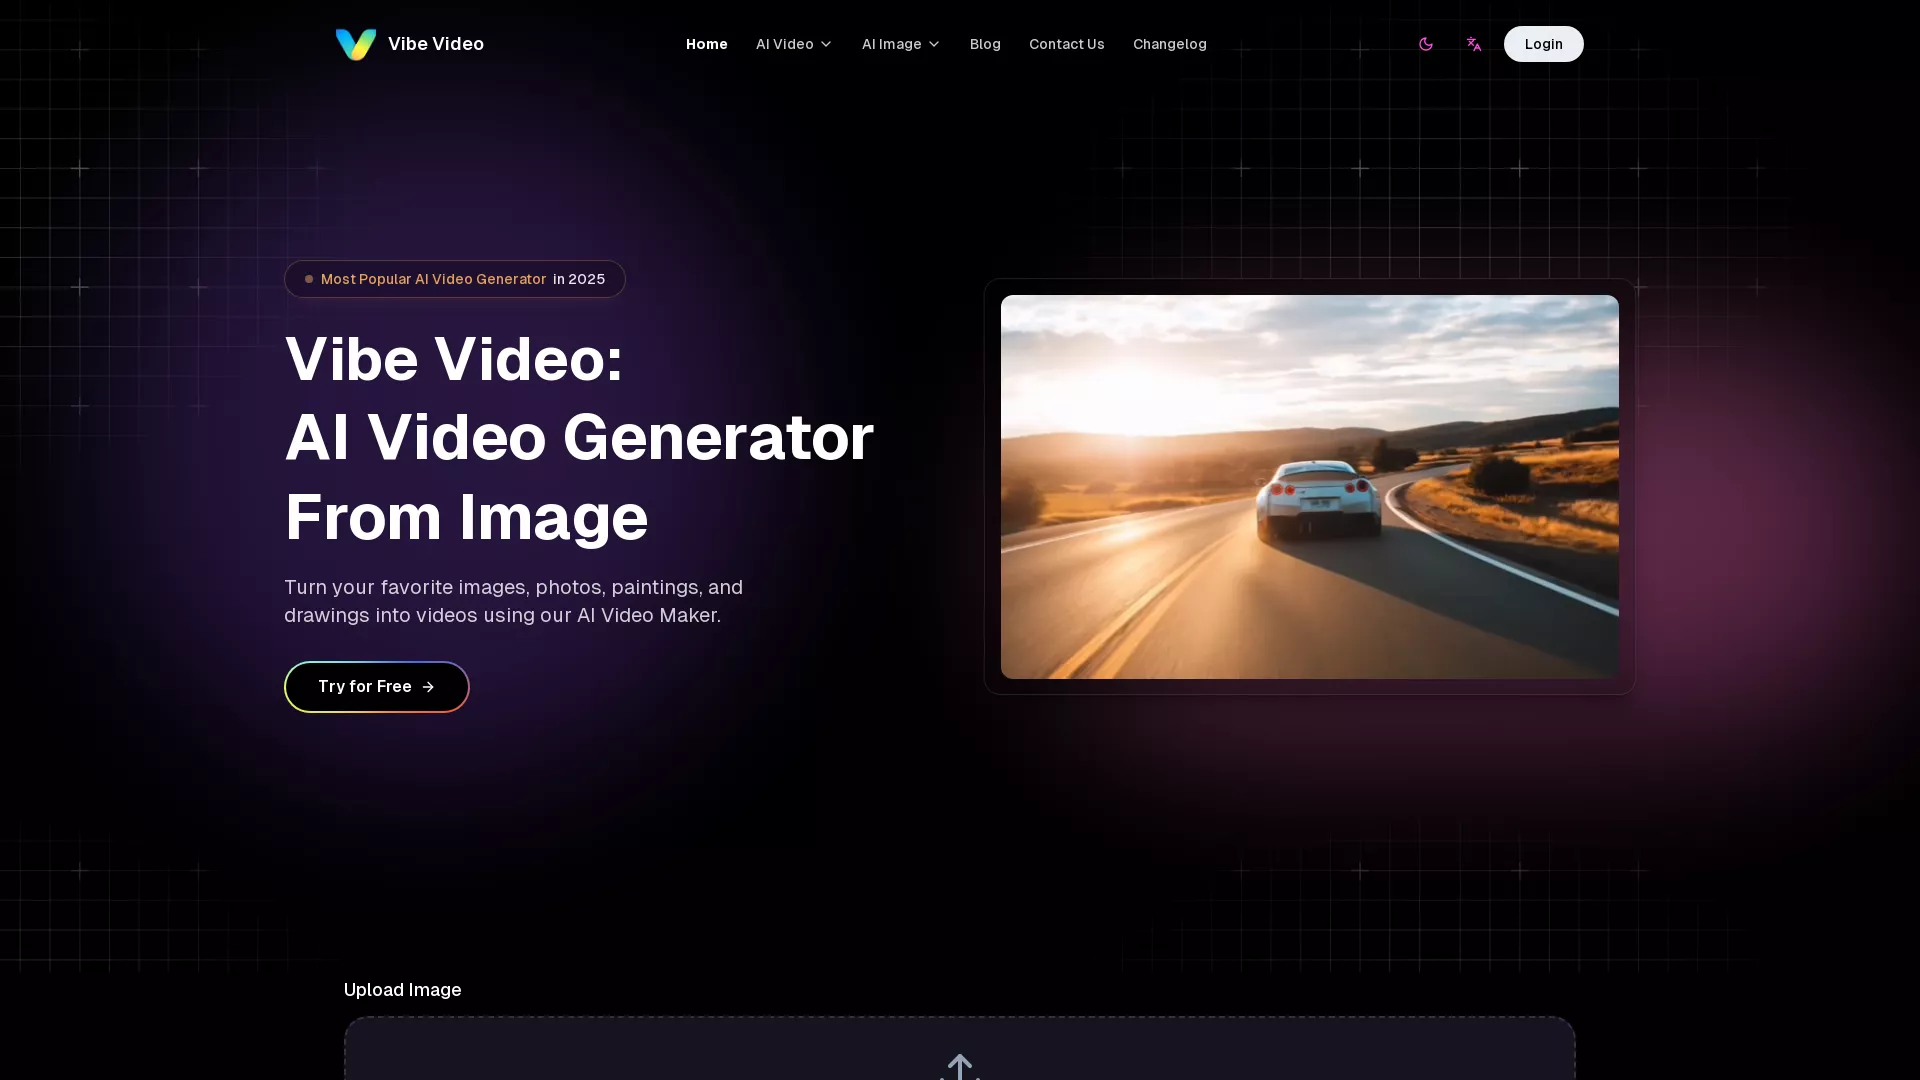Switch the site theme using the moon toggle
Screen dimensions: 1920x1080
[1426, 44]
